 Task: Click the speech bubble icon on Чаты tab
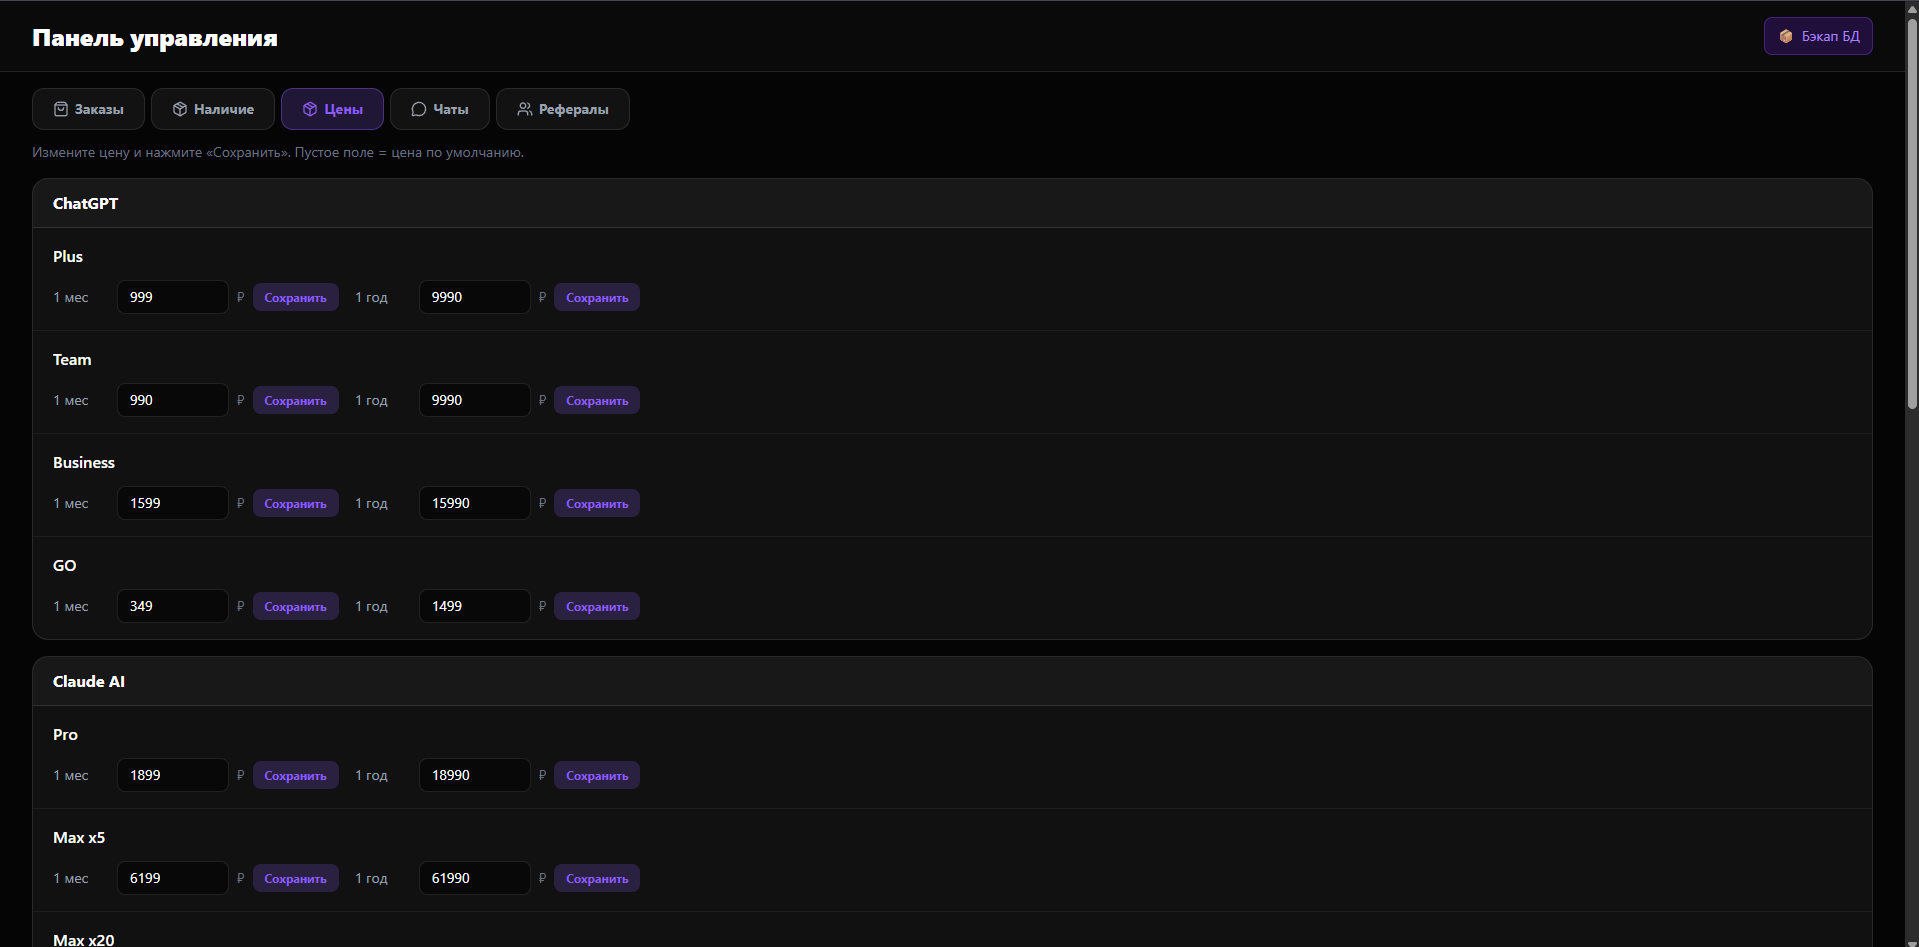pyautogui.click(x=419, y=109)
